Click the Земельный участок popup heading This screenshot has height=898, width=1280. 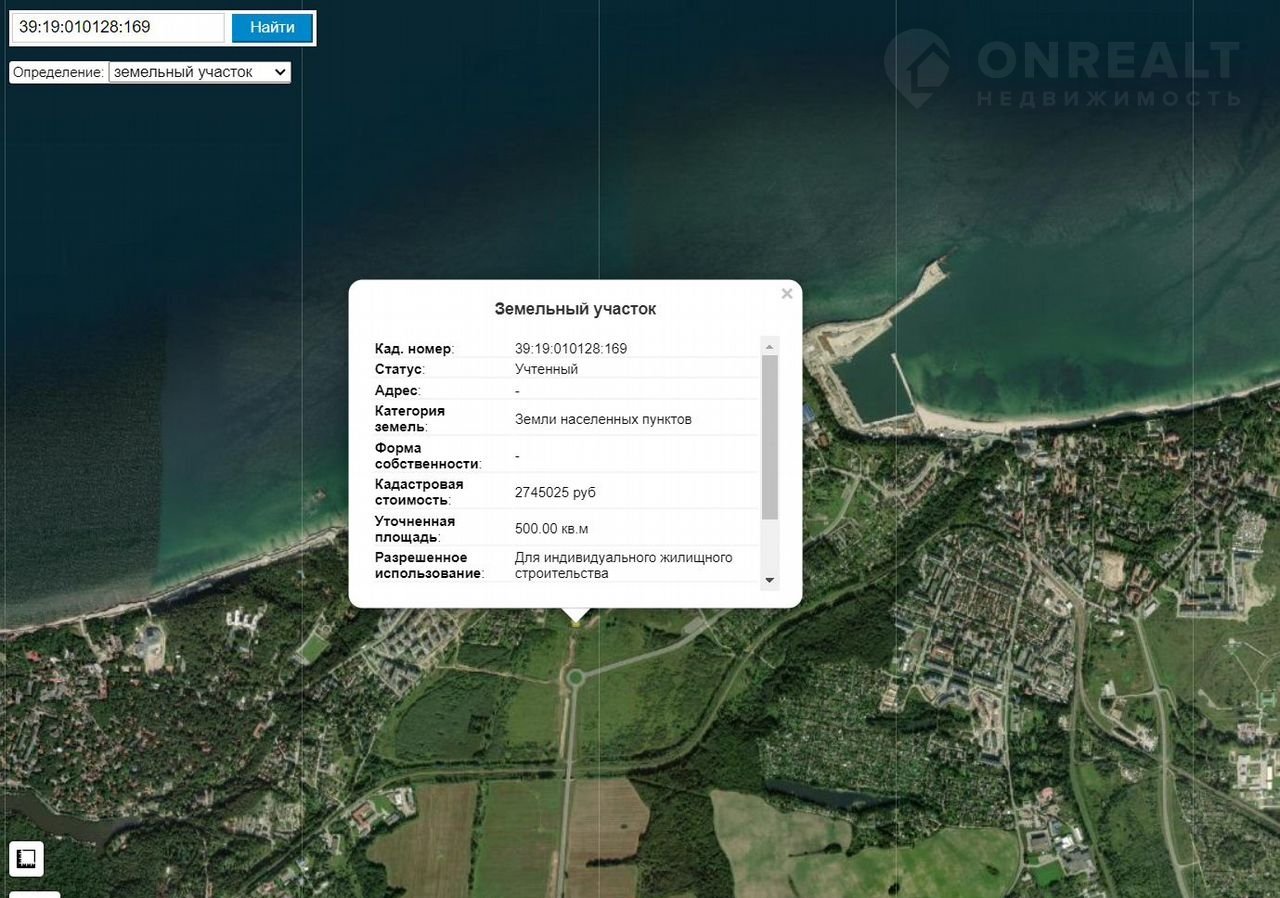[575, 309]
